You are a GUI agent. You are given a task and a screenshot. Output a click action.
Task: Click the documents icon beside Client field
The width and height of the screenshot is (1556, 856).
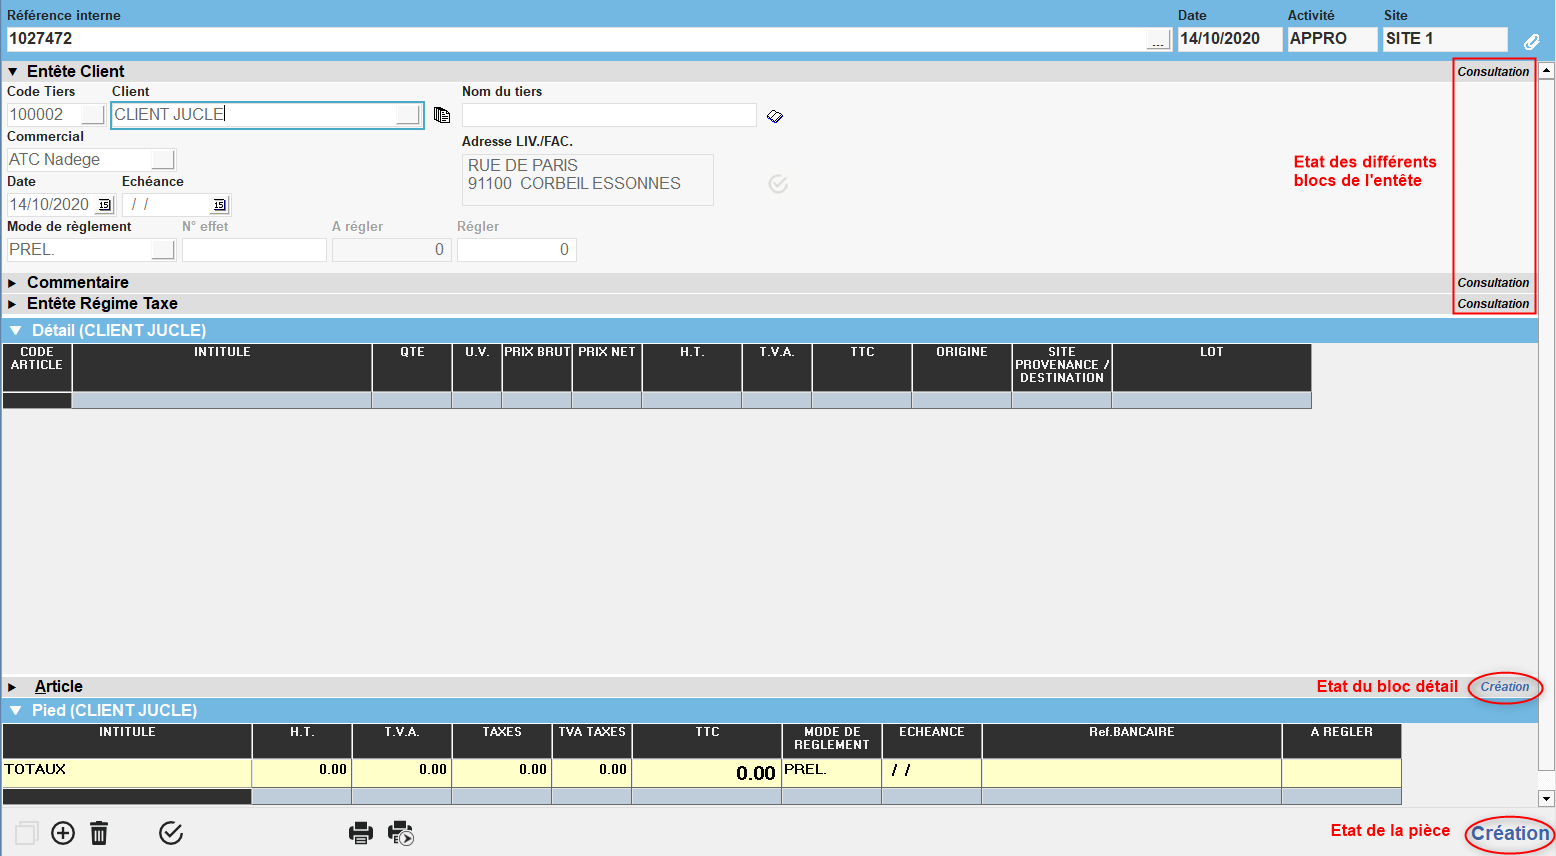pos(442,115)
